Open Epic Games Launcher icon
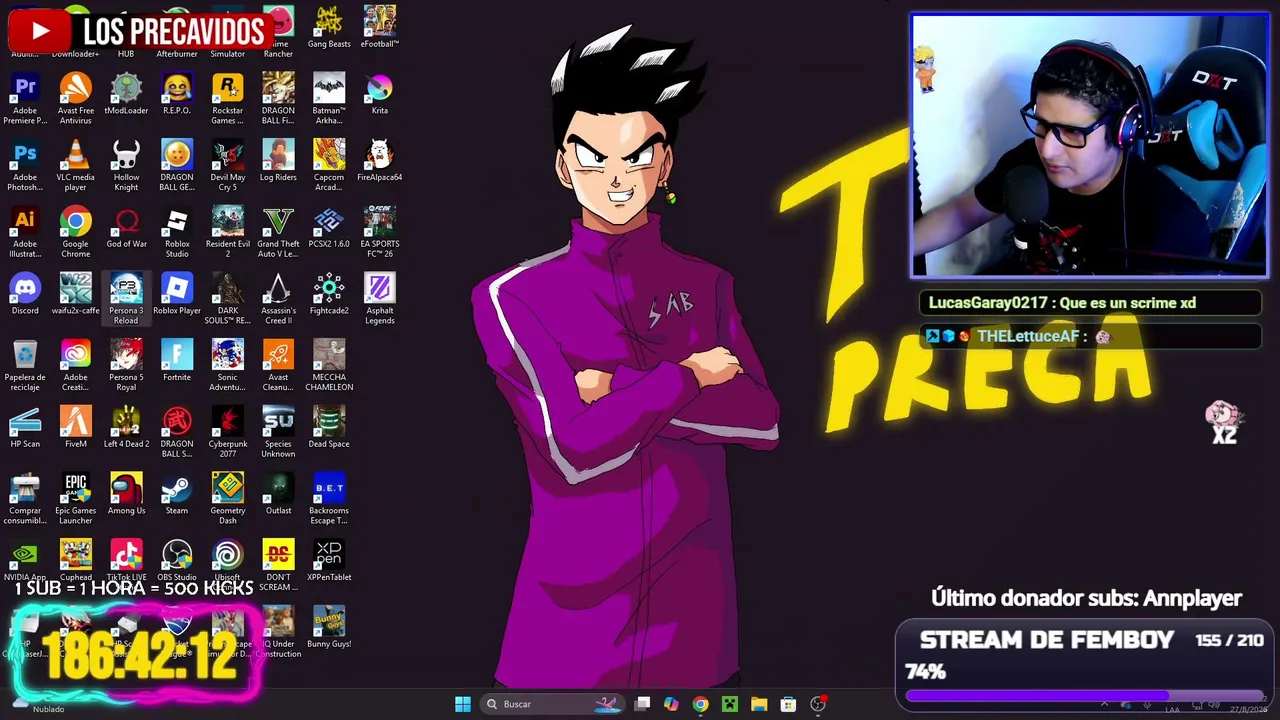 coord(75,500)
